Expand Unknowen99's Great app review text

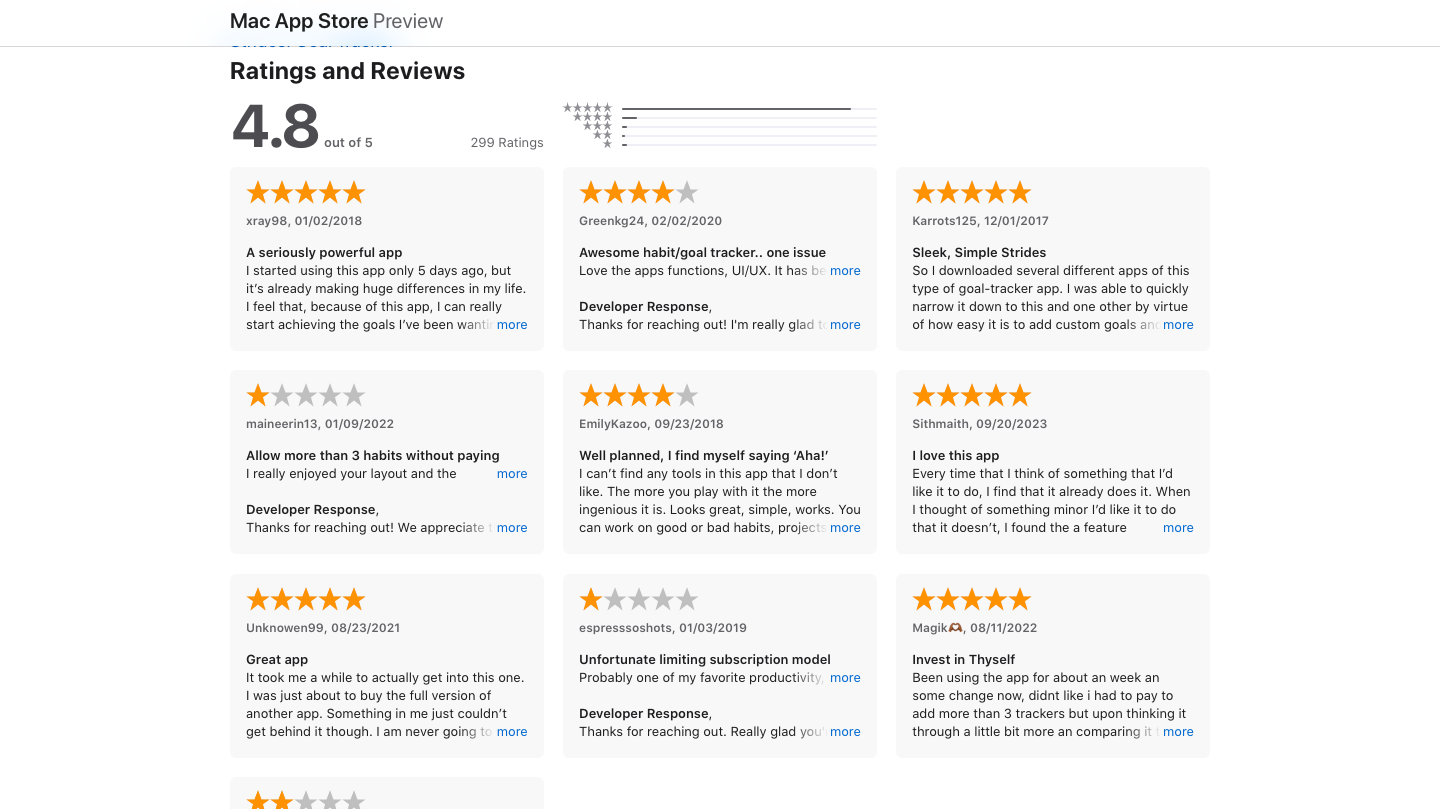pyautogui.click(x=512, y=731)
